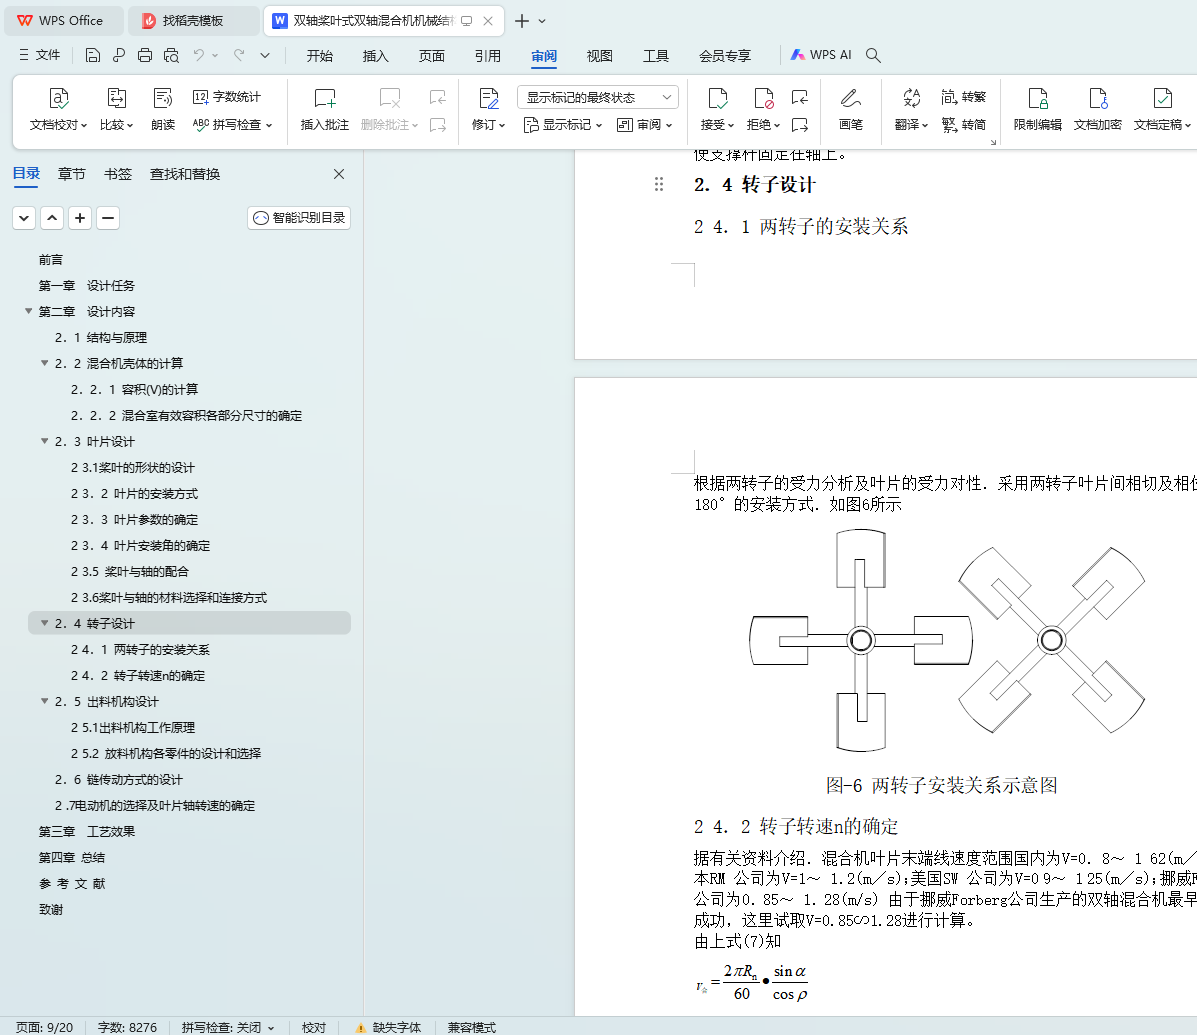This screenshot has height=1035, width=1197.
Task: Add a new document tab with plus
Action: click(521, 21)
